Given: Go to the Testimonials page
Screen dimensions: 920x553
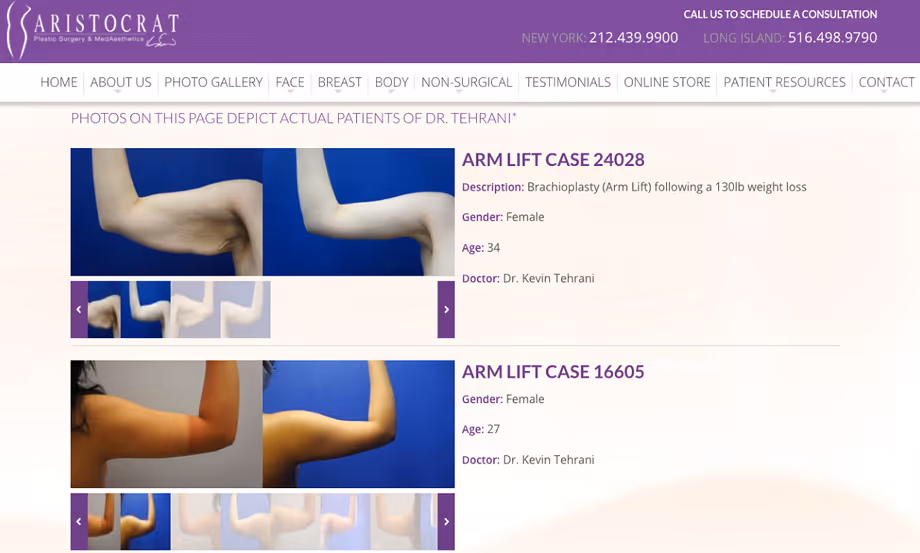Looking at the screenshot, I should (567, 82).
